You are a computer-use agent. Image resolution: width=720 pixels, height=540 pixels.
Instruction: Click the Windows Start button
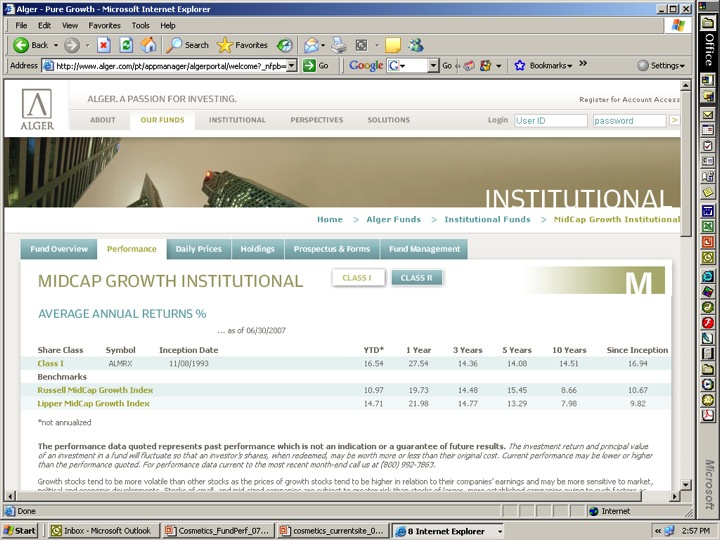[x=20, y=531]
